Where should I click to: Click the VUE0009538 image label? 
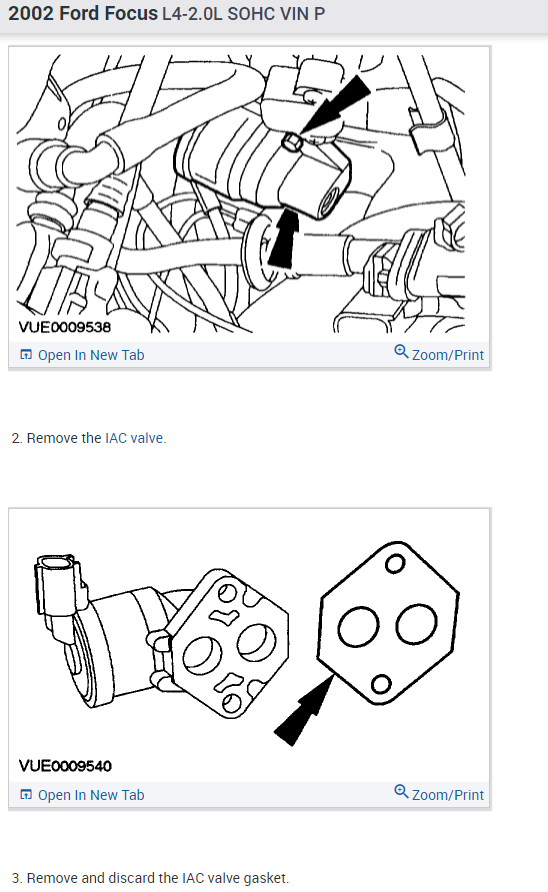click(x=65, y=327)
